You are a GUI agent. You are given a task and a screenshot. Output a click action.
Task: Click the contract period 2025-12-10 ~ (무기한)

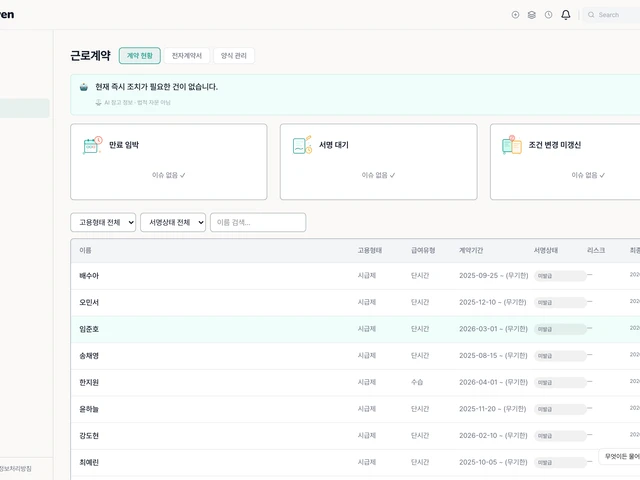click(493, 302)
